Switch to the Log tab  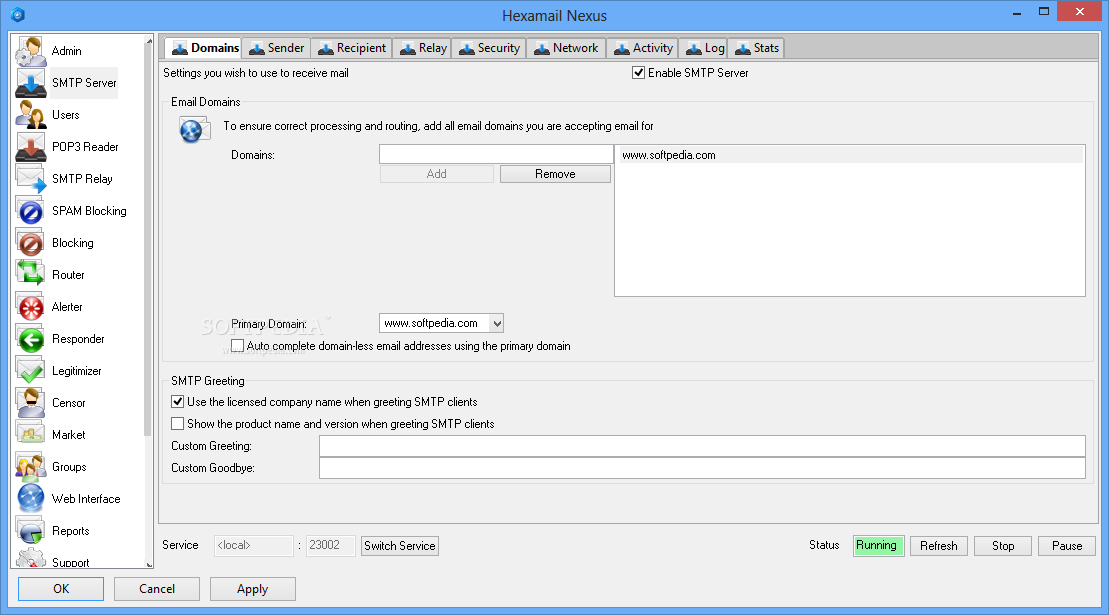coord(704,48)
